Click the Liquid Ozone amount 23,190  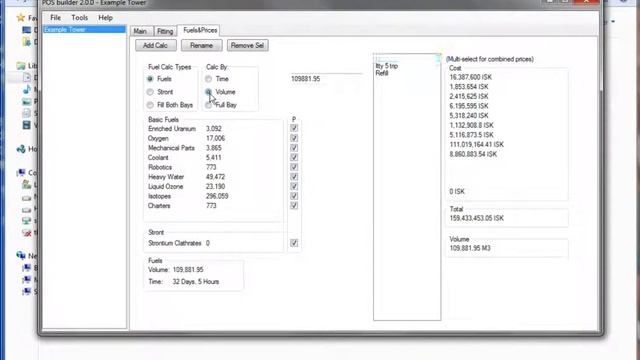click(216, 187)
